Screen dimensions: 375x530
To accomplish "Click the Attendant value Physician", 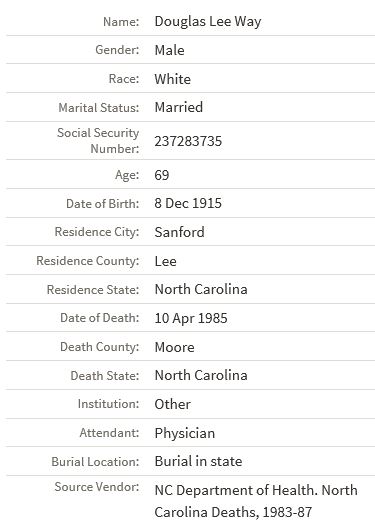I will (185, 434).
